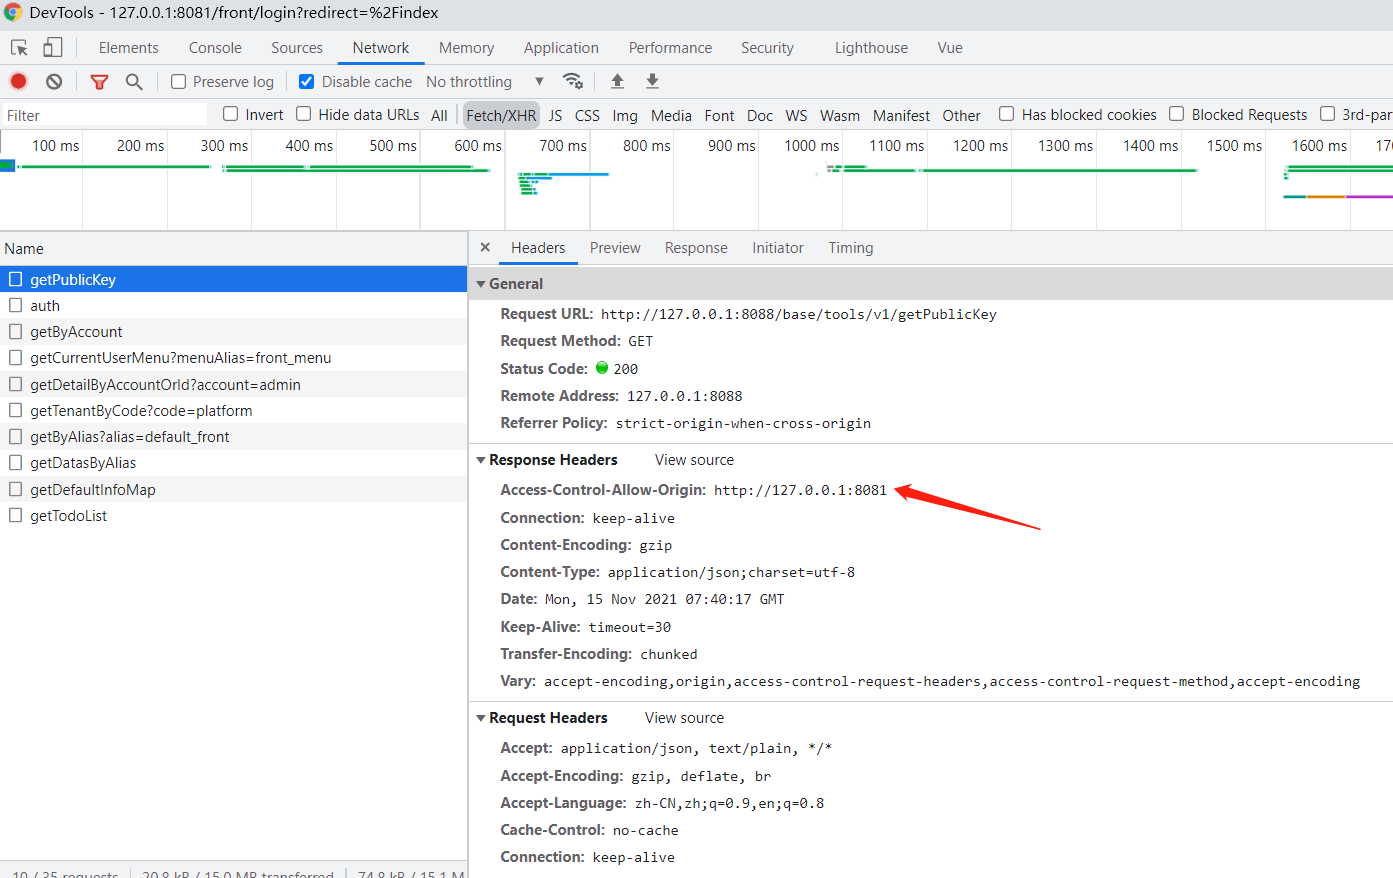
Task: Open the Timing tab in request details
Action: [x=850, y=248]
